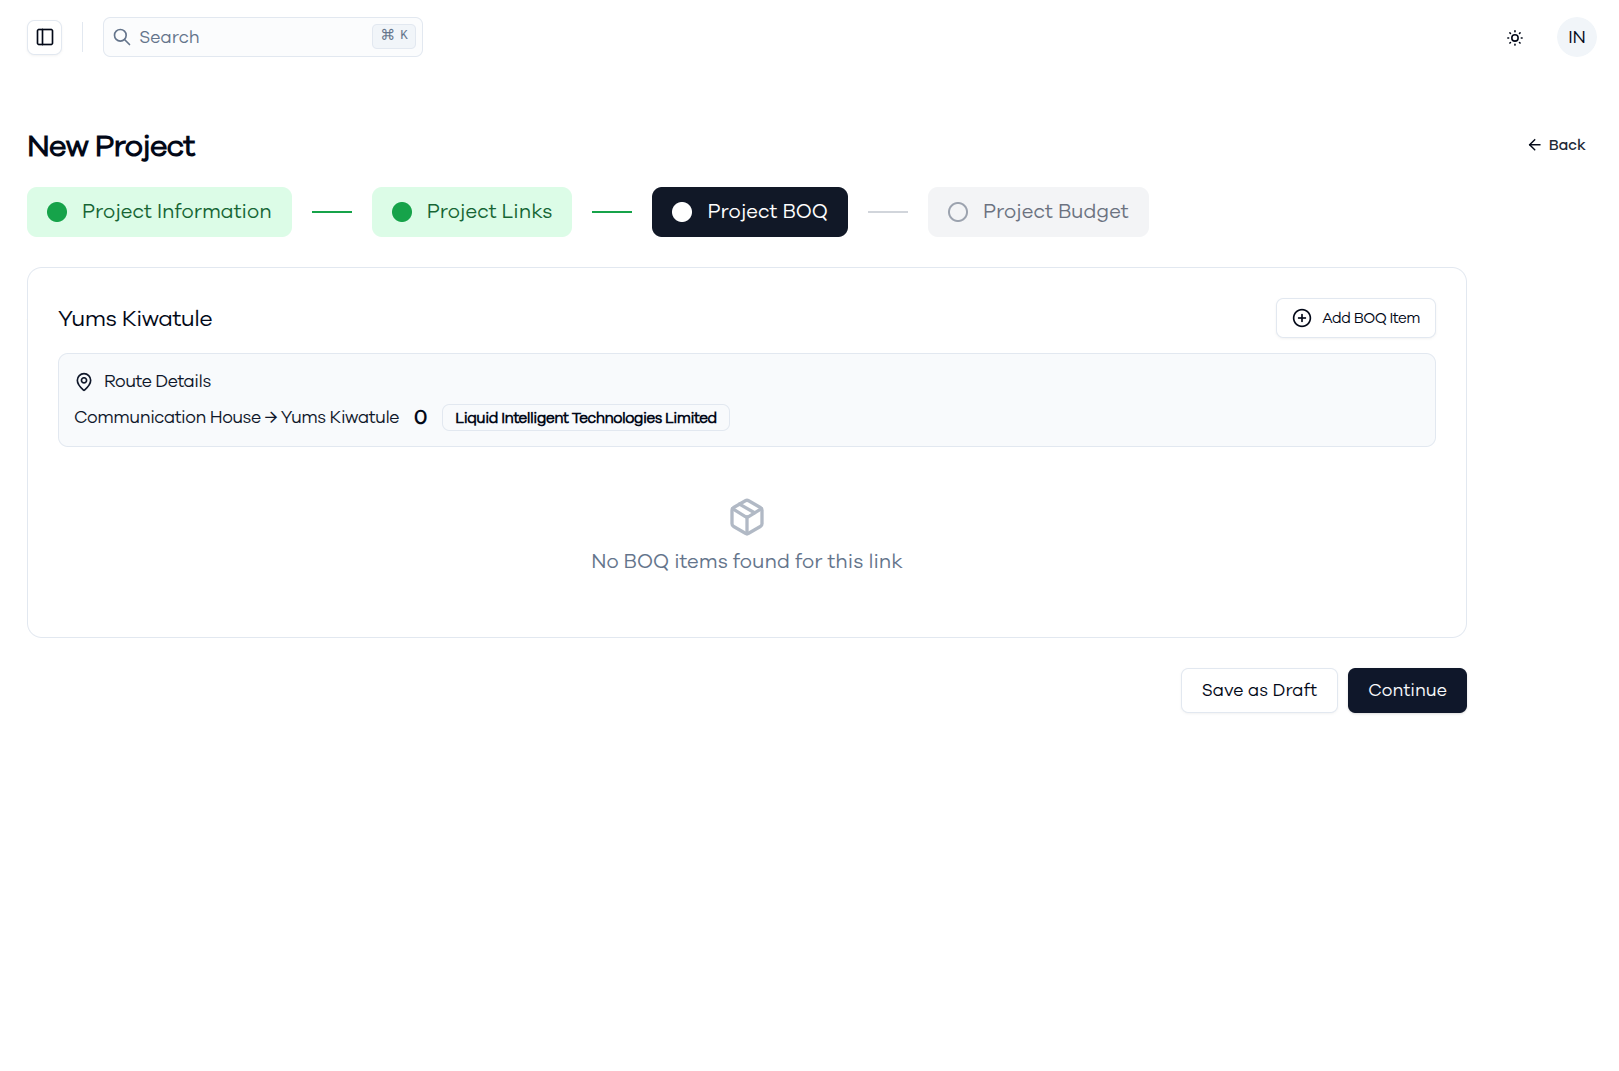Toggle the sidebar panel icon

45,37
